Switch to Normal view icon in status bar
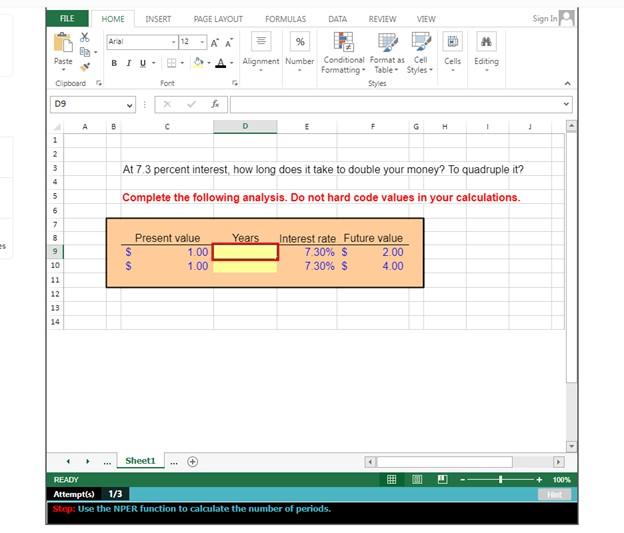Image resolution: width=624 pixels, height=533 pixels. pyautogui.click(x=392, y=480)
